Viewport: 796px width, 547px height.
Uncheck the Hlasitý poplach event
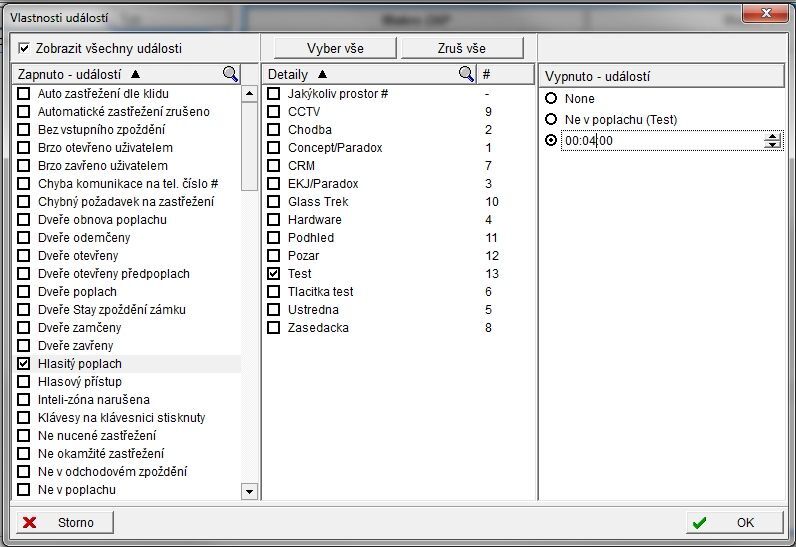[24, 364]
